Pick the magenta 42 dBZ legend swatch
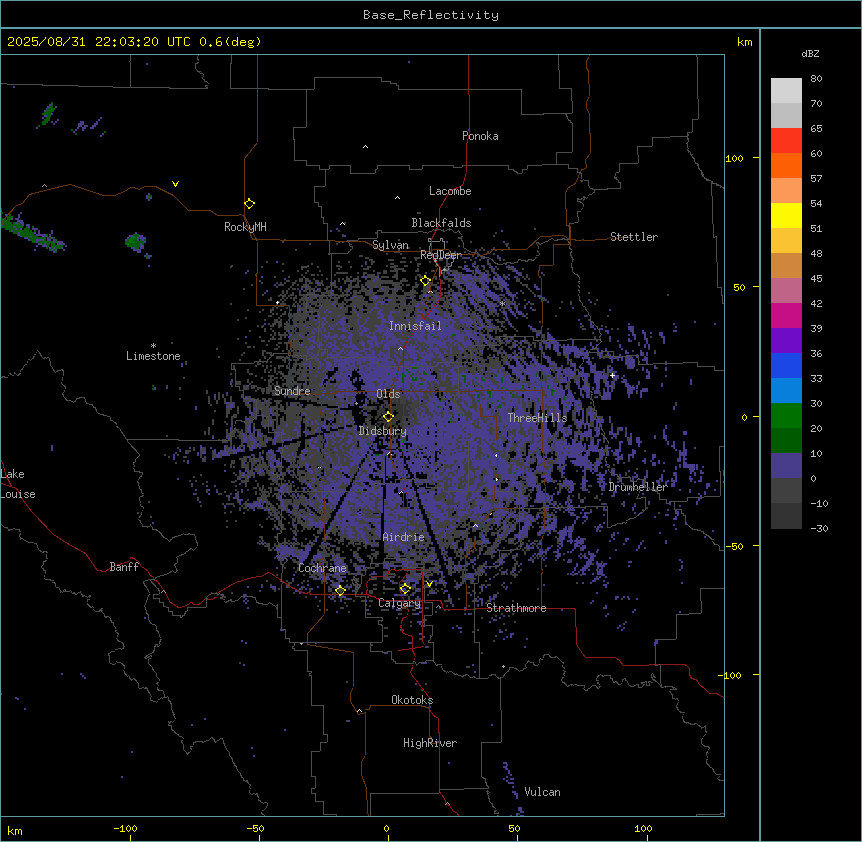862x842 pixels. [786, 315]
